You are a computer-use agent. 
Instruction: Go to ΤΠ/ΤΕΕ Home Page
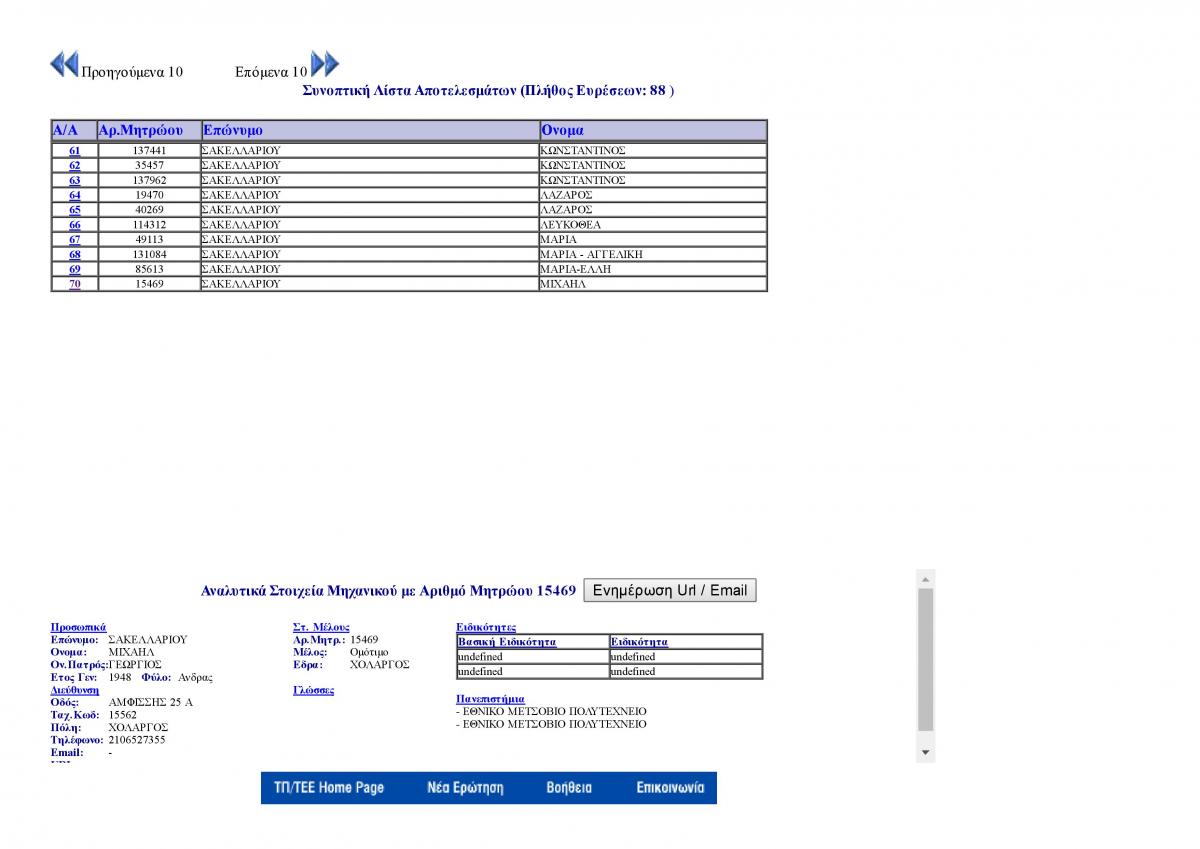[x=329, y=788]
